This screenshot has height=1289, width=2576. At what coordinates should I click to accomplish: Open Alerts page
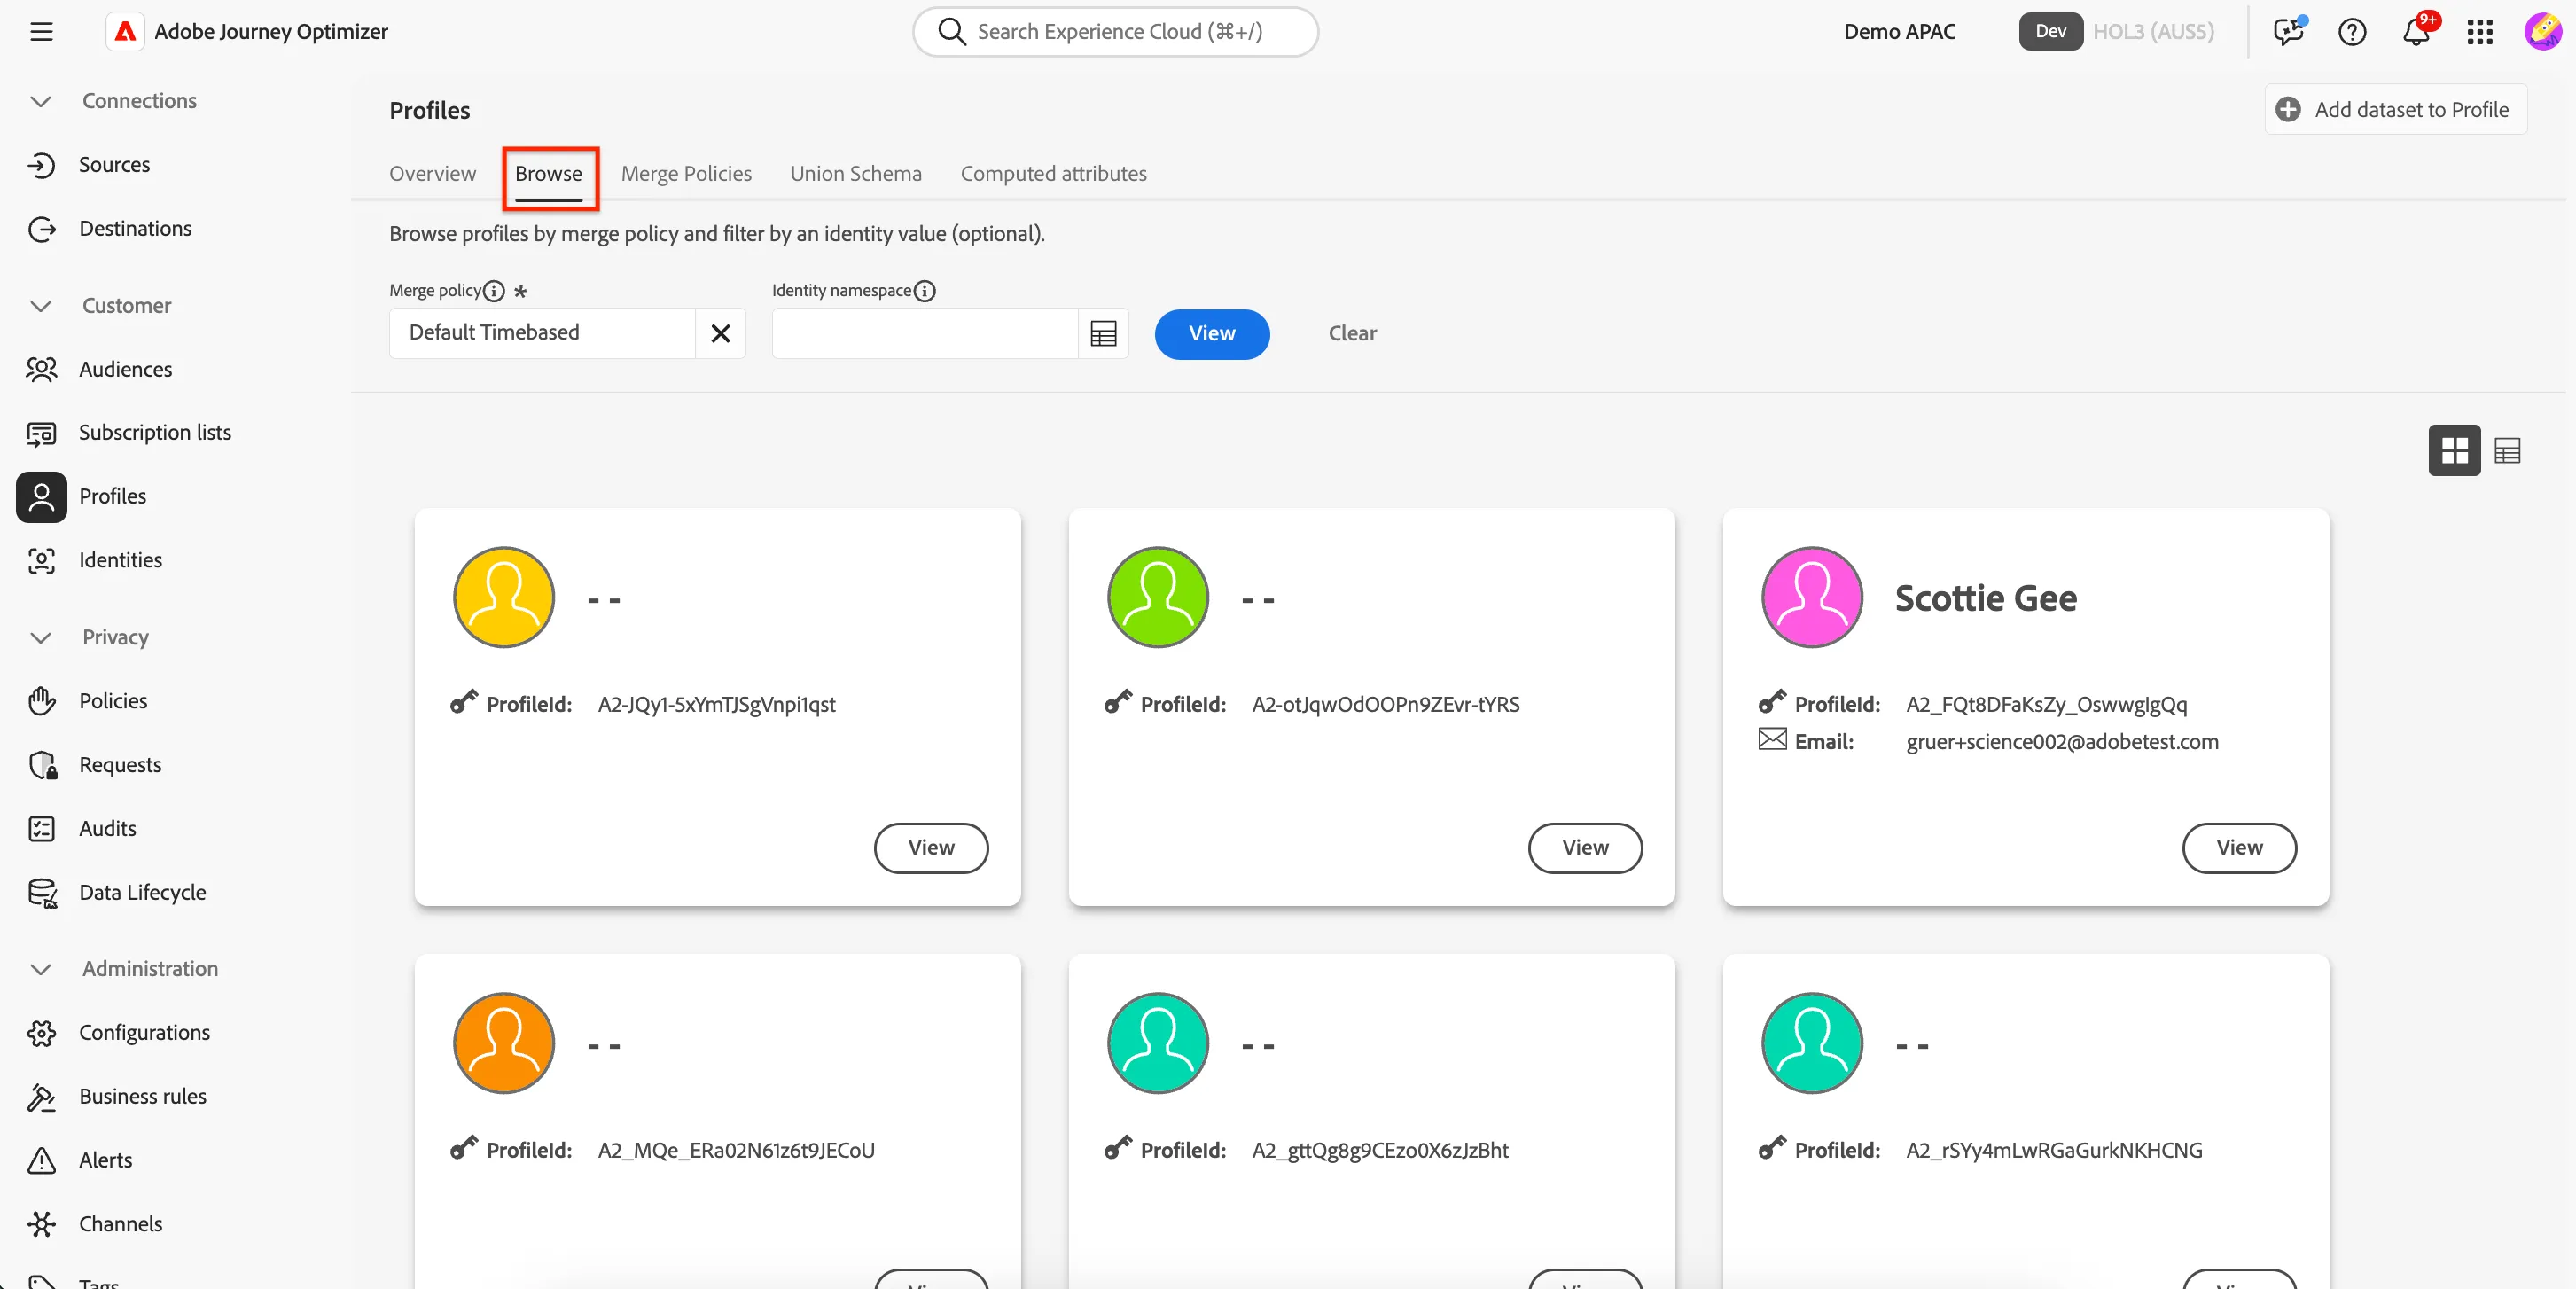[x=105, y=1160]
